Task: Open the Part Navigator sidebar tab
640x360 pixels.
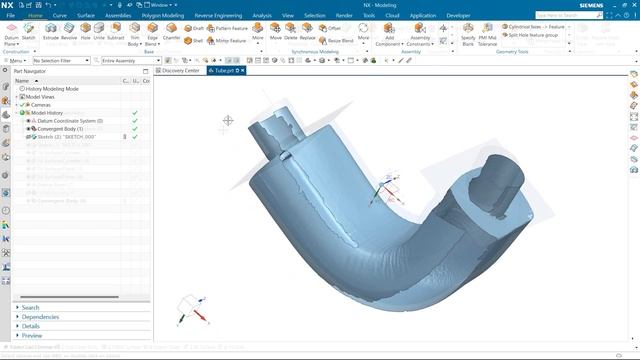Action: point(6,115)
